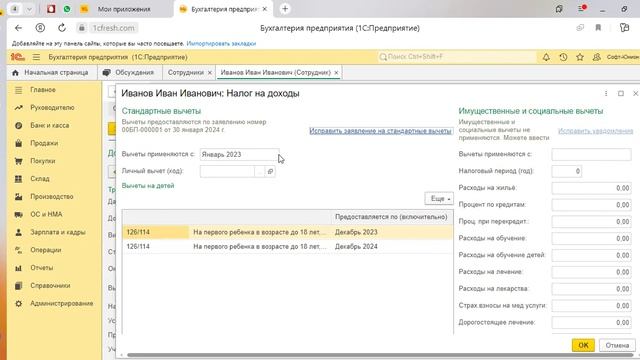
Task: Focus the 1C search field
Action: click(456, 57)
